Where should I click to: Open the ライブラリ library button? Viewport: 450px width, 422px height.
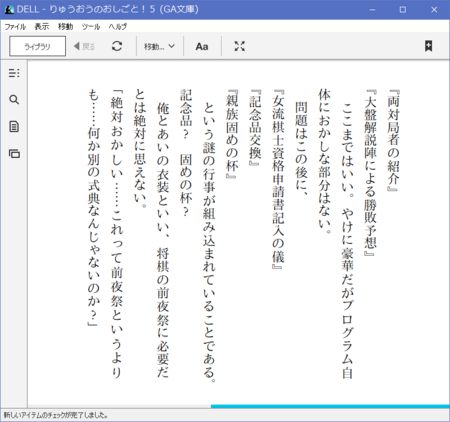(38, 46)
